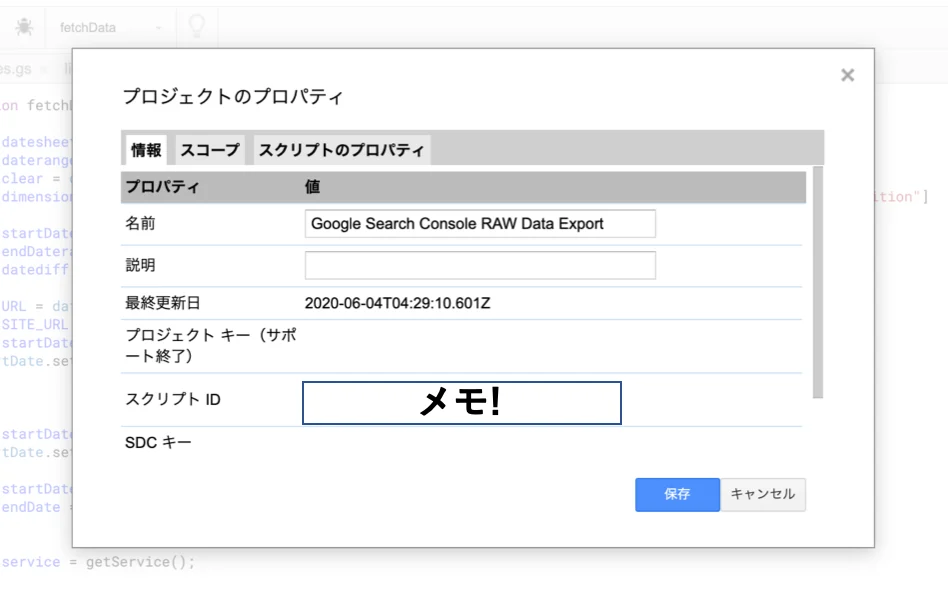Screen dimensions: 948x590
Task: Click the SDC キー label
Action: point(158,442)
